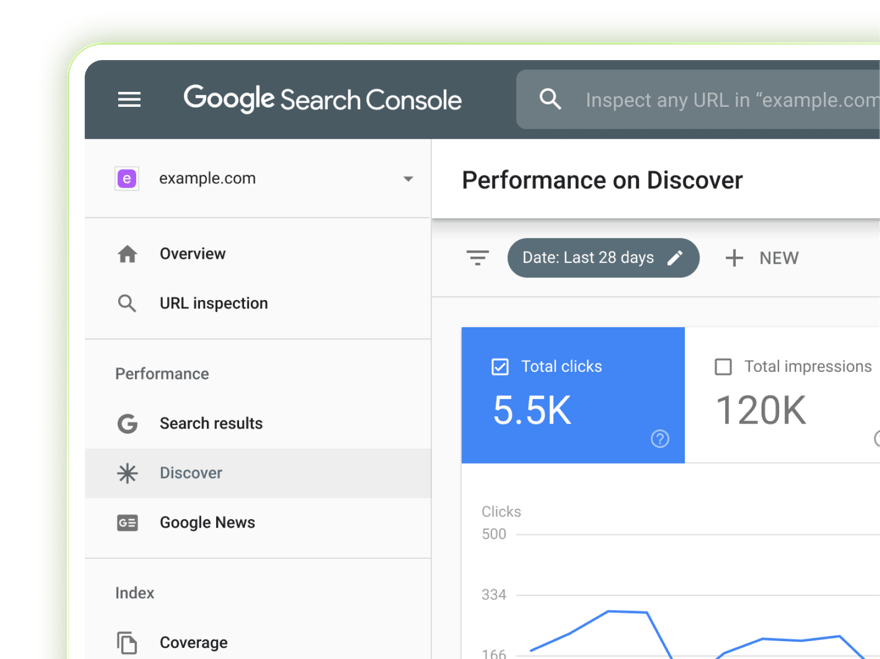The image size is (880, 659).
Task: Click the blue clicks line in chart
Action: pos(627,612)
